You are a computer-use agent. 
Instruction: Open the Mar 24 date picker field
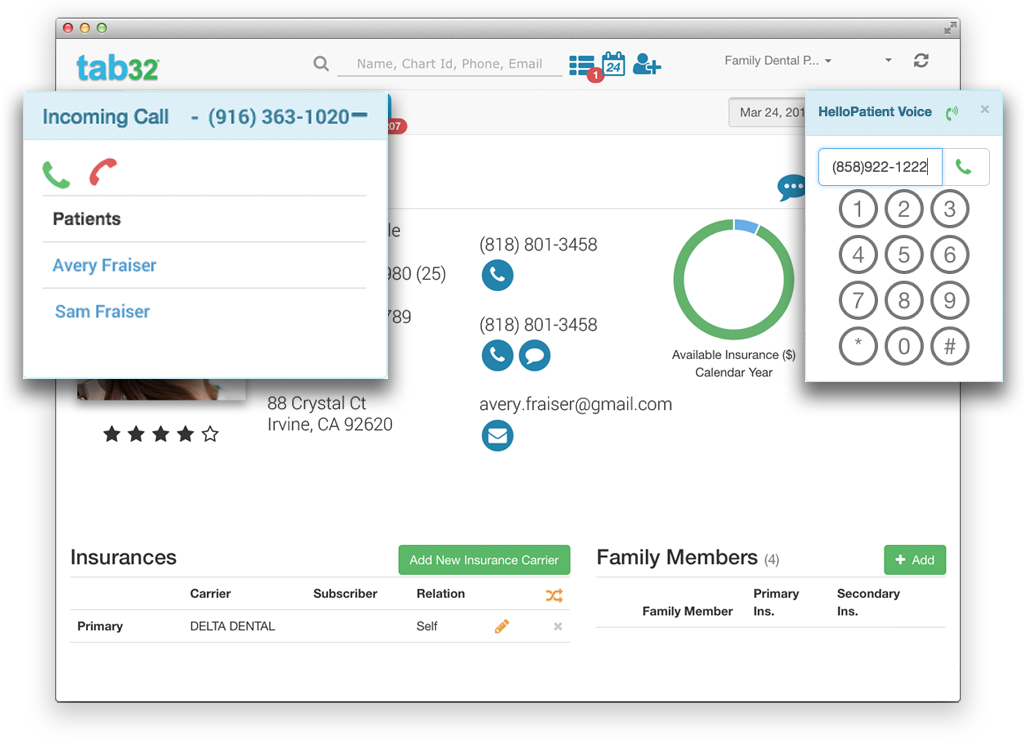tap(767, 112)
